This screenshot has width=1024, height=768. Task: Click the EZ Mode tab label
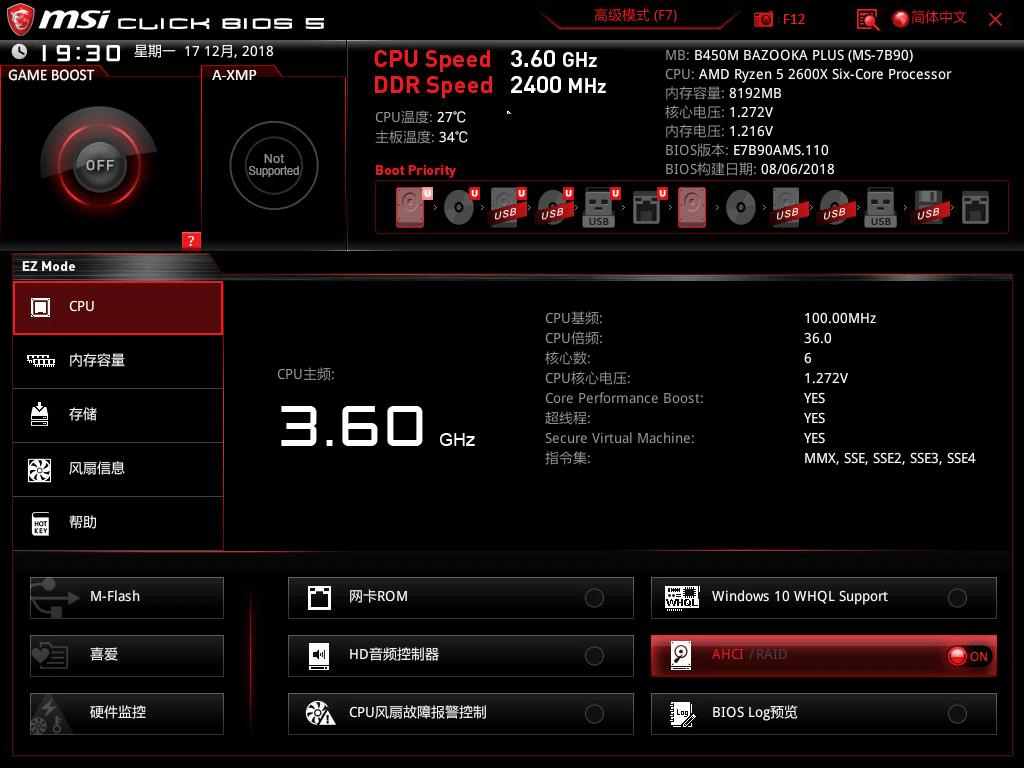46,266
